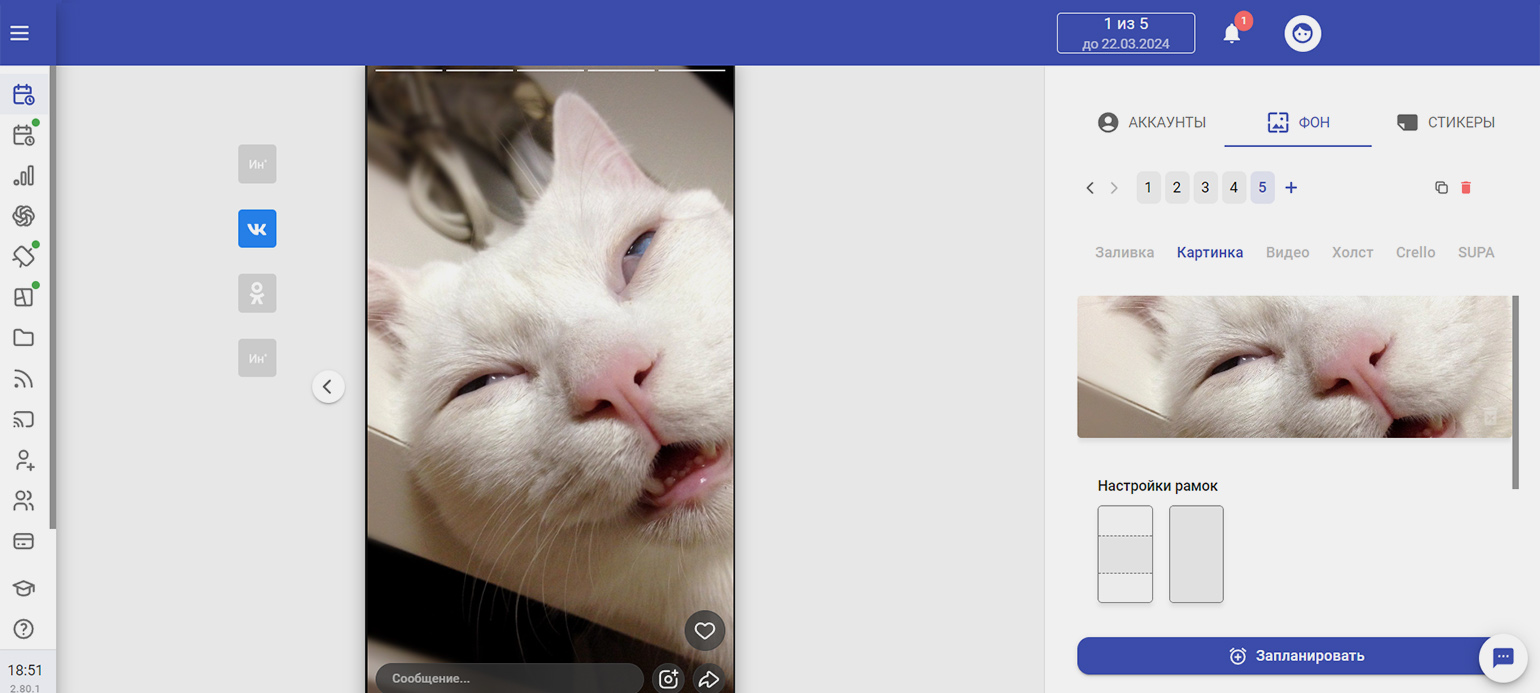This screenshot has width=1540, height=693.
Task: Click the 'Настройки рамок' label
Action: coord(1158,487)
